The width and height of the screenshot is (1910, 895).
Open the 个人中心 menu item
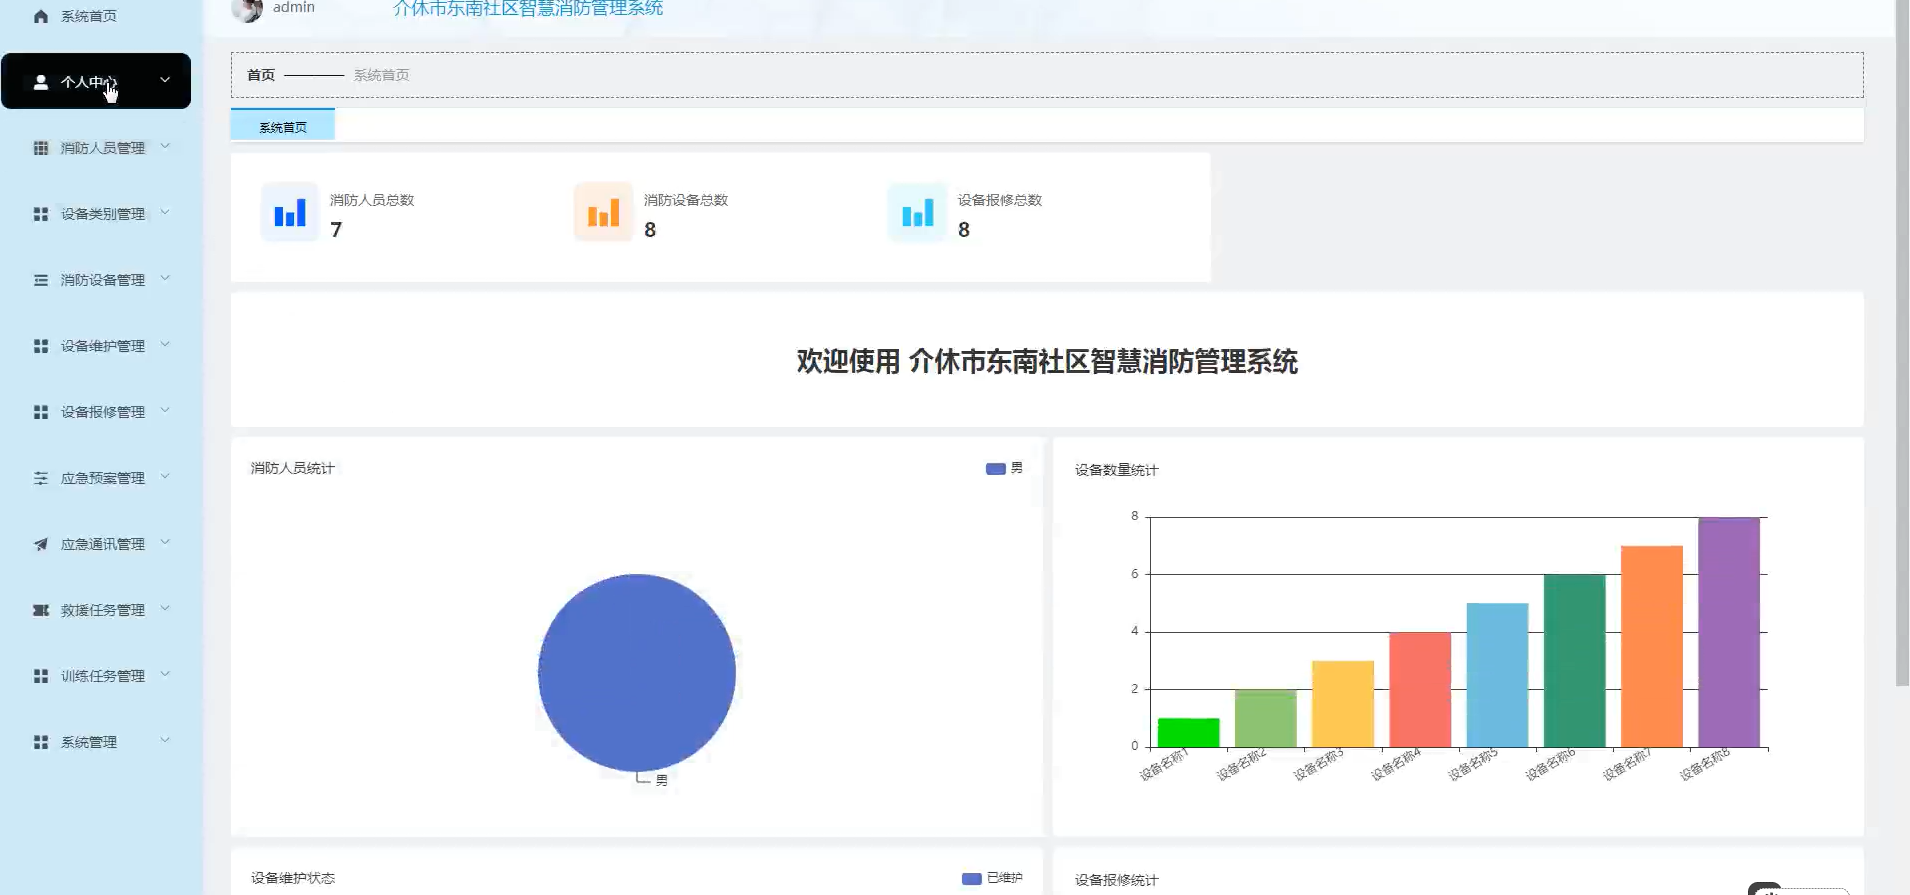pos(96,81)
